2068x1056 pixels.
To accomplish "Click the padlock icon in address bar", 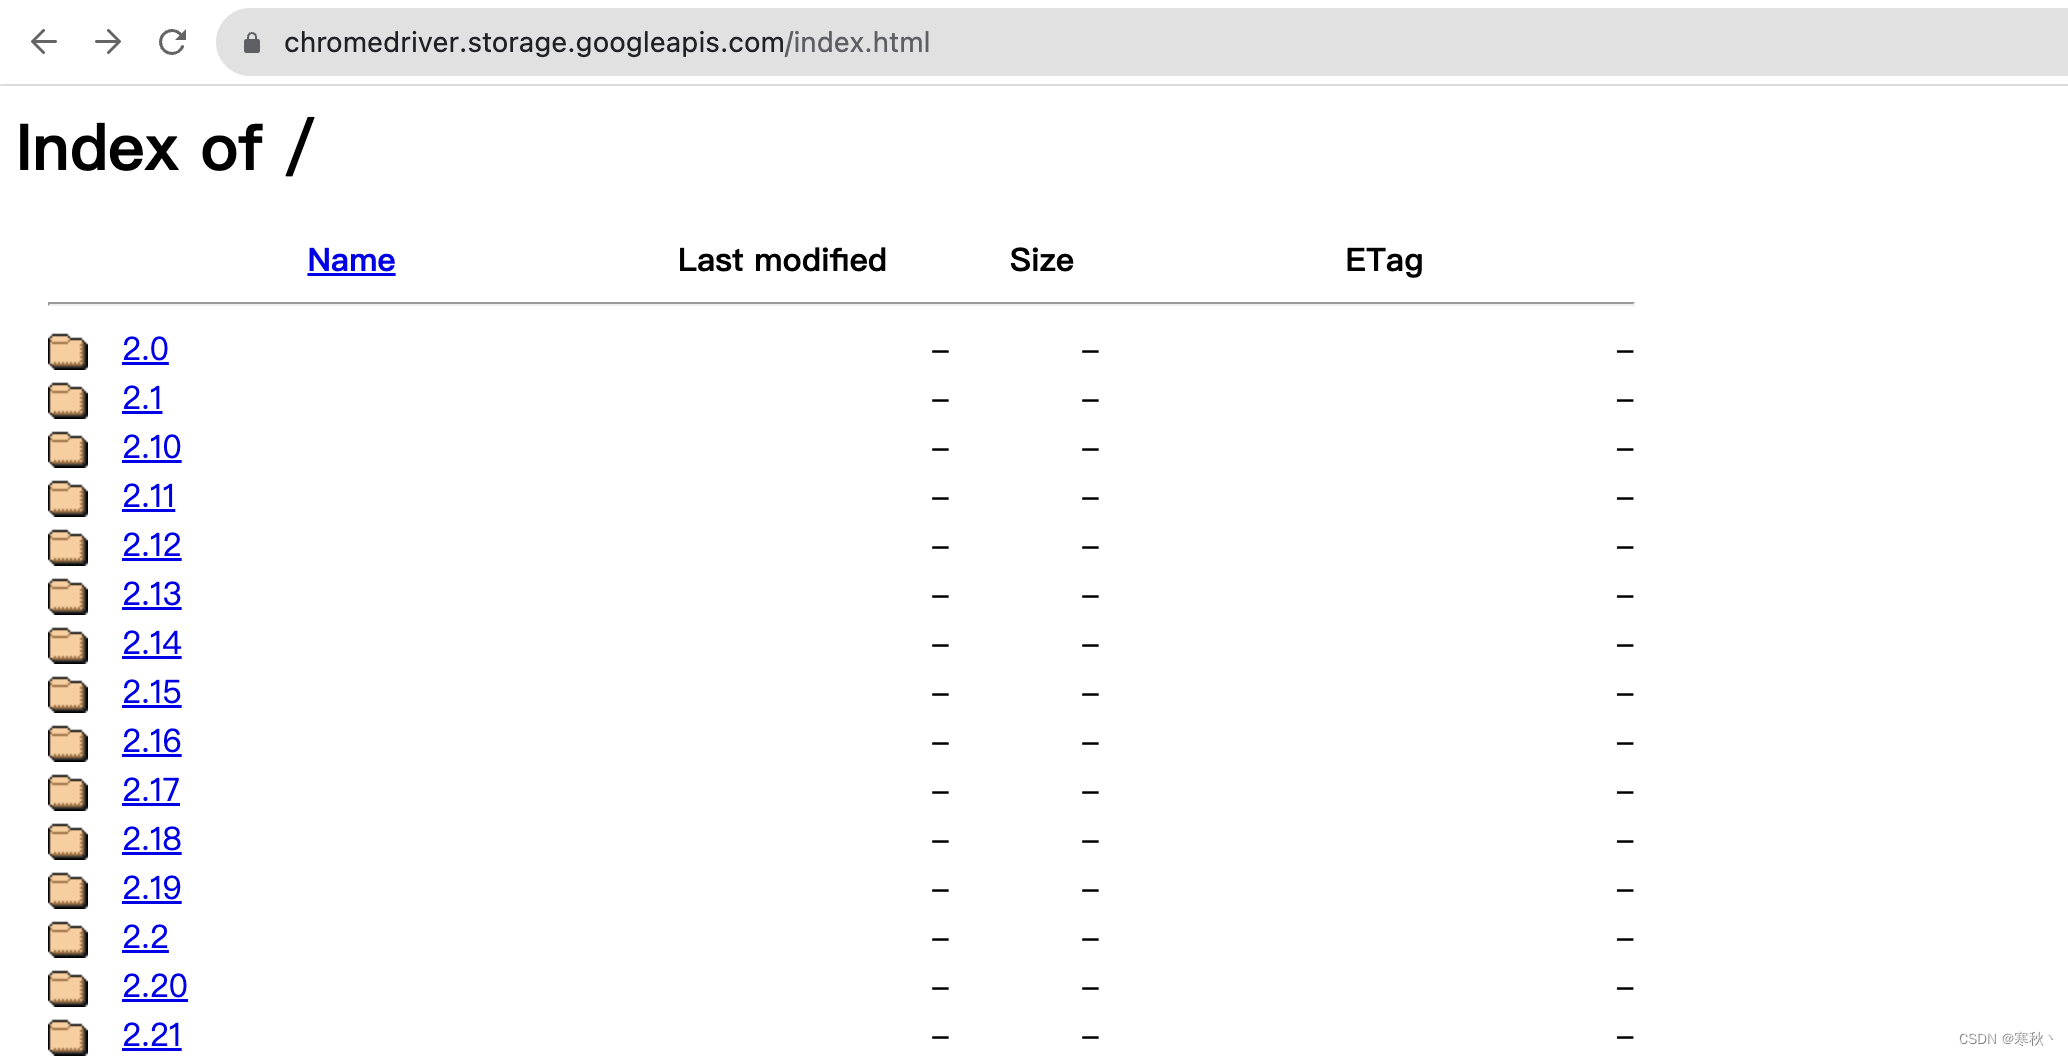I will point(252,43).
